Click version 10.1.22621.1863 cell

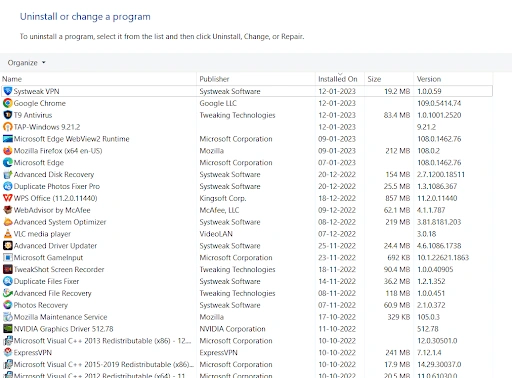[x=443, y=258]
